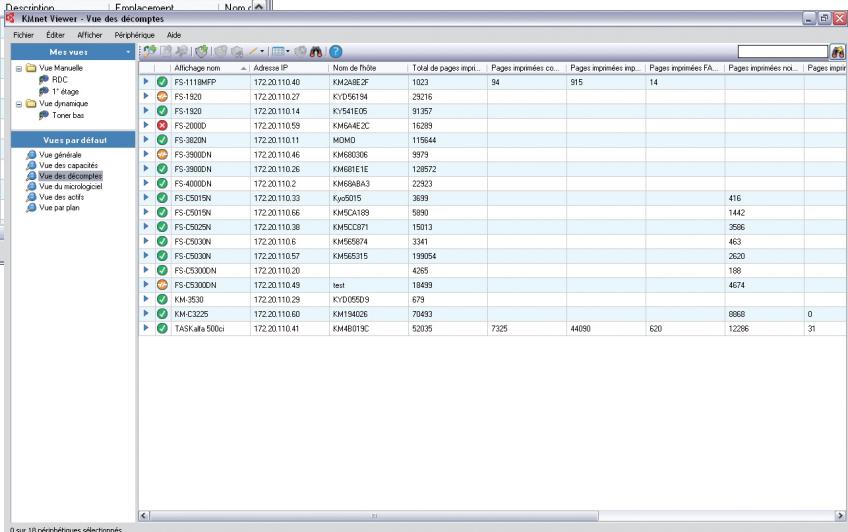Viewport: 848px width, 532px height.
Task: Click the green status icon for KM-3530
Action: 162,299
